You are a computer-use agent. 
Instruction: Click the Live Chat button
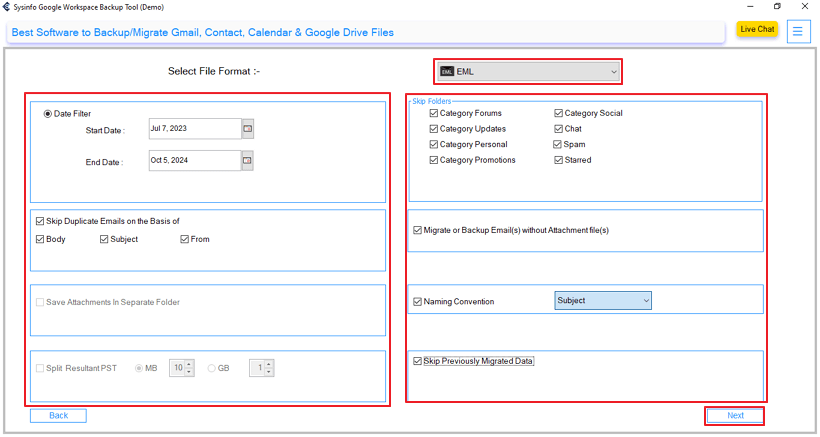[x=757, y=30]
